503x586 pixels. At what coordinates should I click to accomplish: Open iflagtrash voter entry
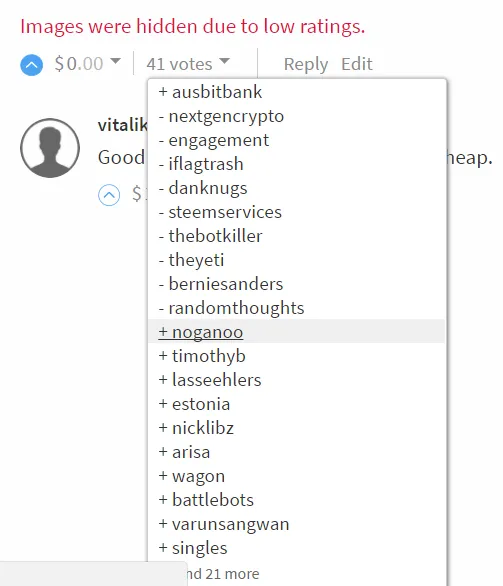[201, 164]
